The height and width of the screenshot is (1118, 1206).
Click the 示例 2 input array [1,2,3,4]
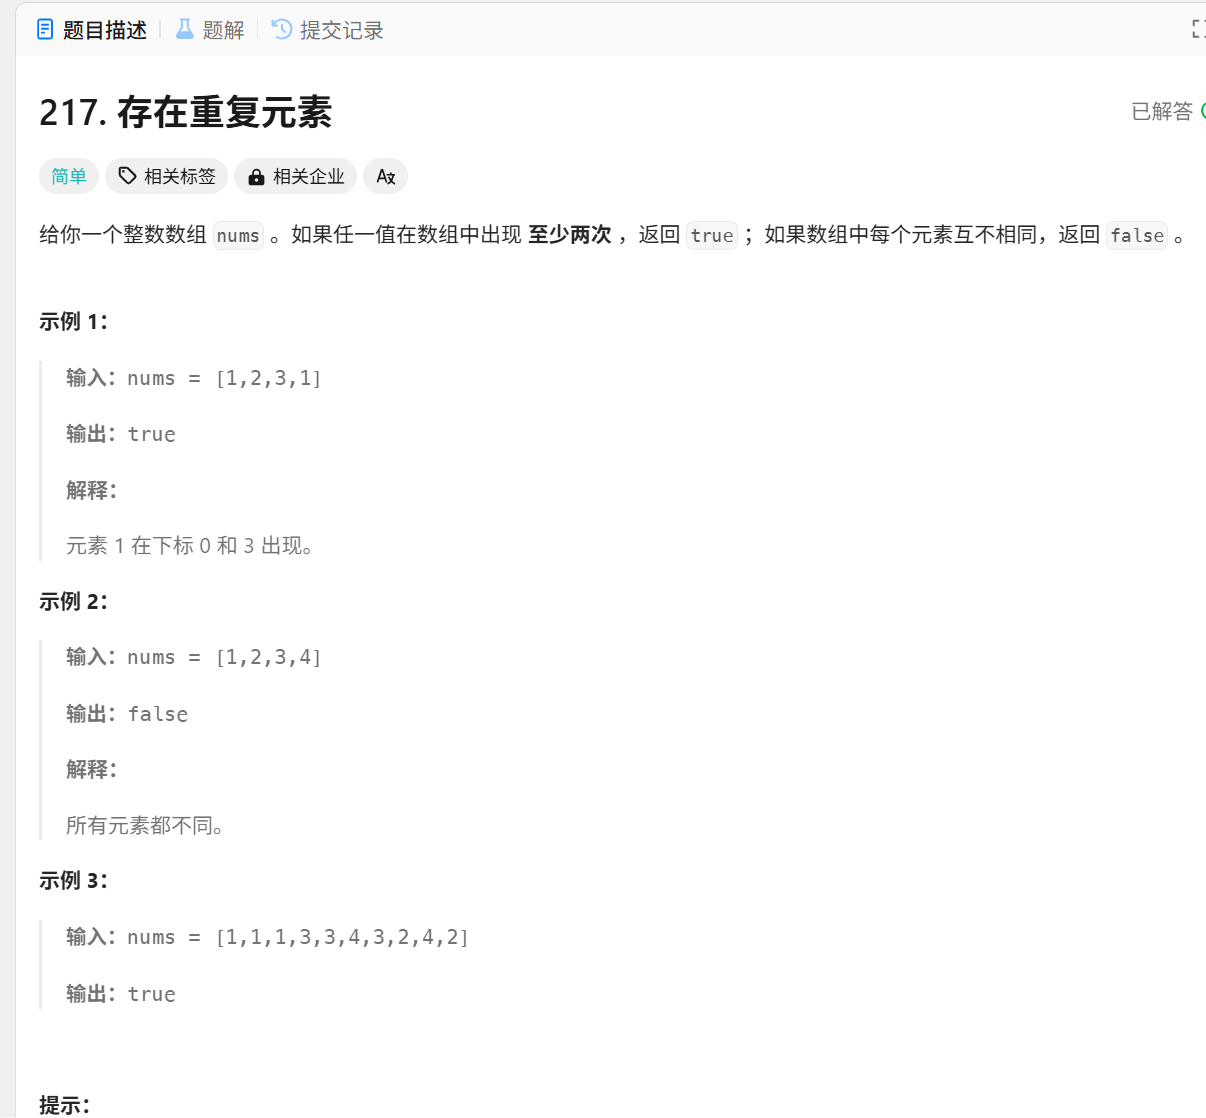[x=268, y=657]
